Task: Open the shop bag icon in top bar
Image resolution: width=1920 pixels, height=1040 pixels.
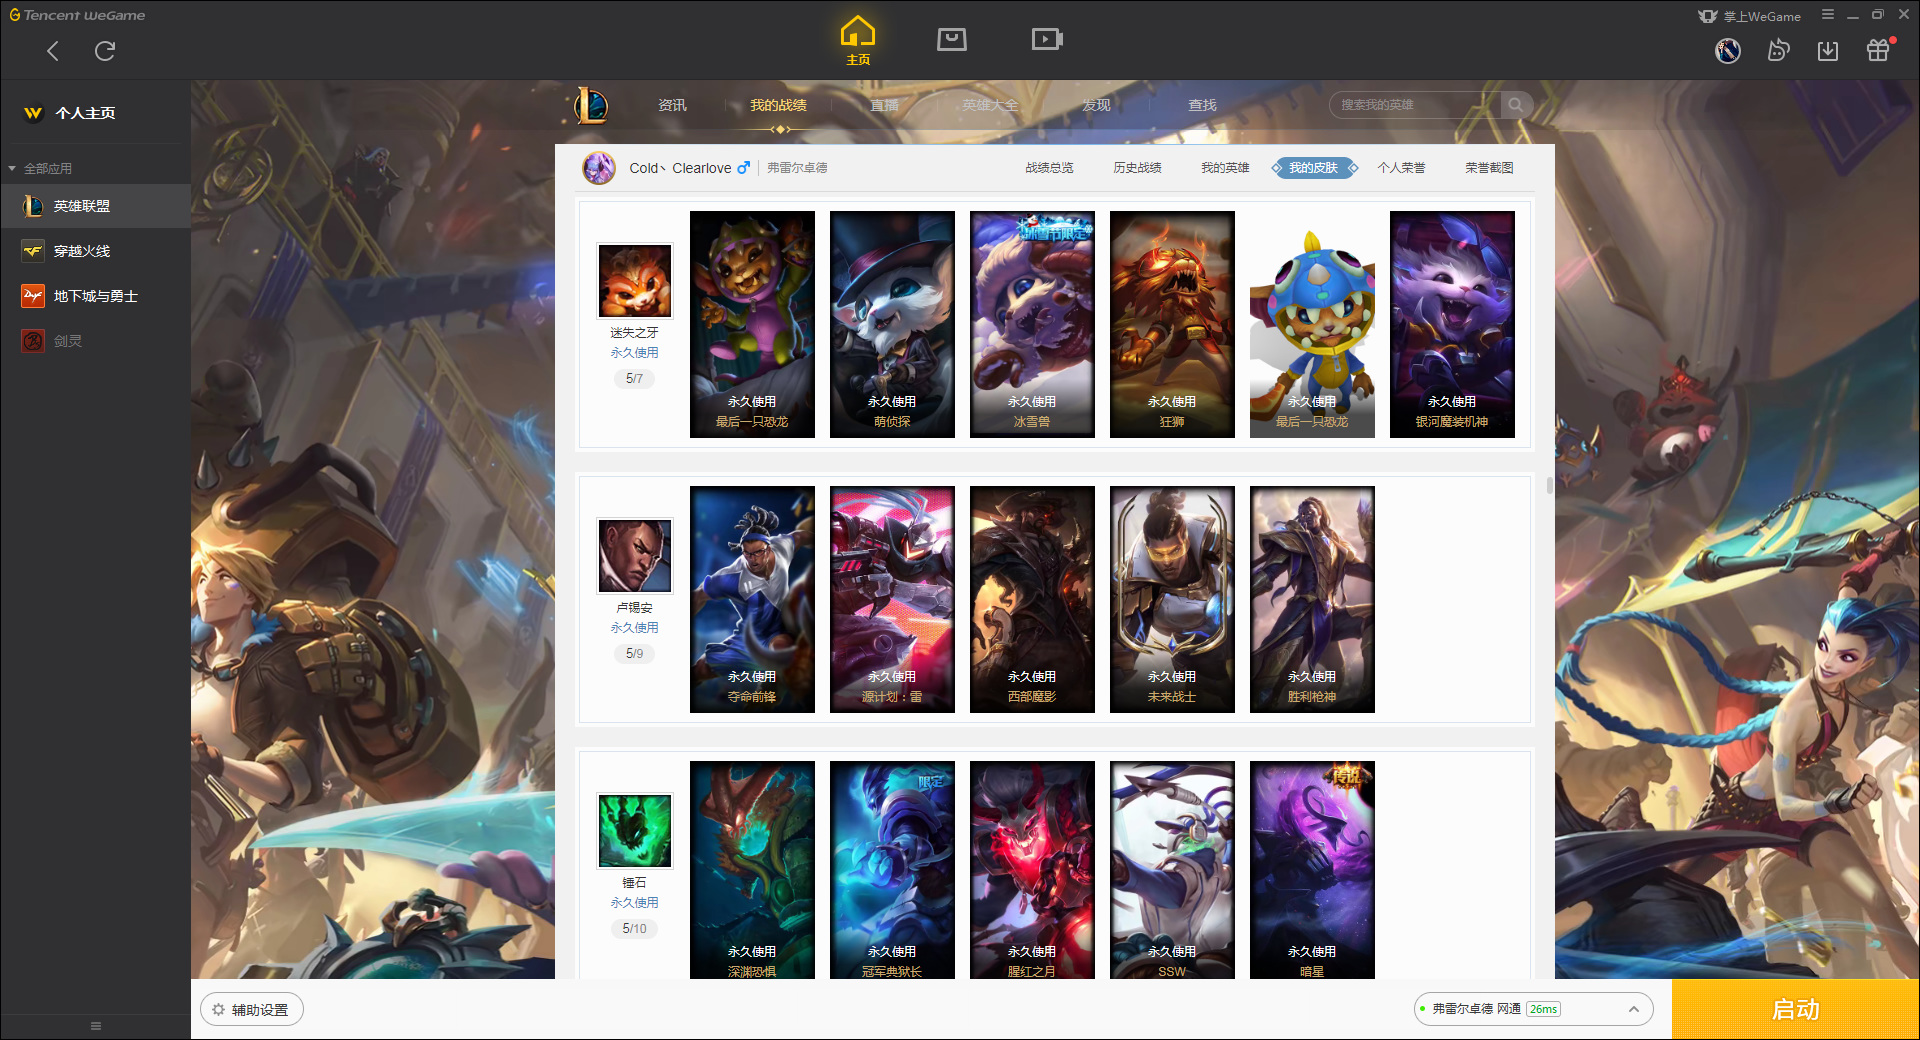Action: (952, 39)
